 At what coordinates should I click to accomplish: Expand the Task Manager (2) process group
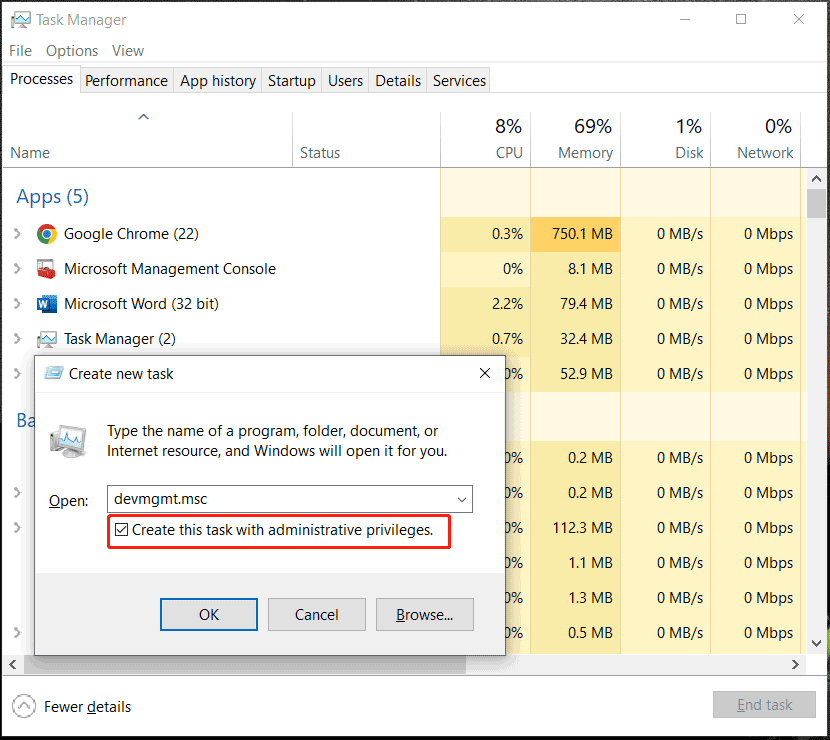[x=17, y=338]
